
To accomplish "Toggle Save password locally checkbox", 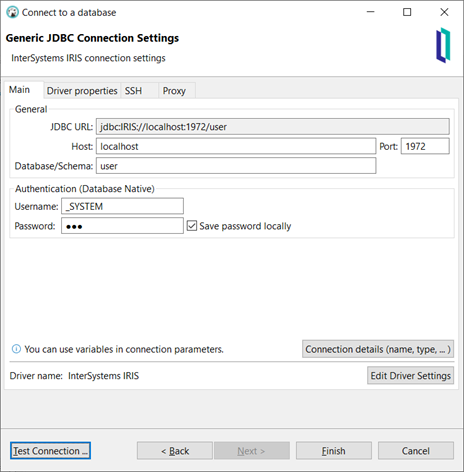I will pos(192,226).
